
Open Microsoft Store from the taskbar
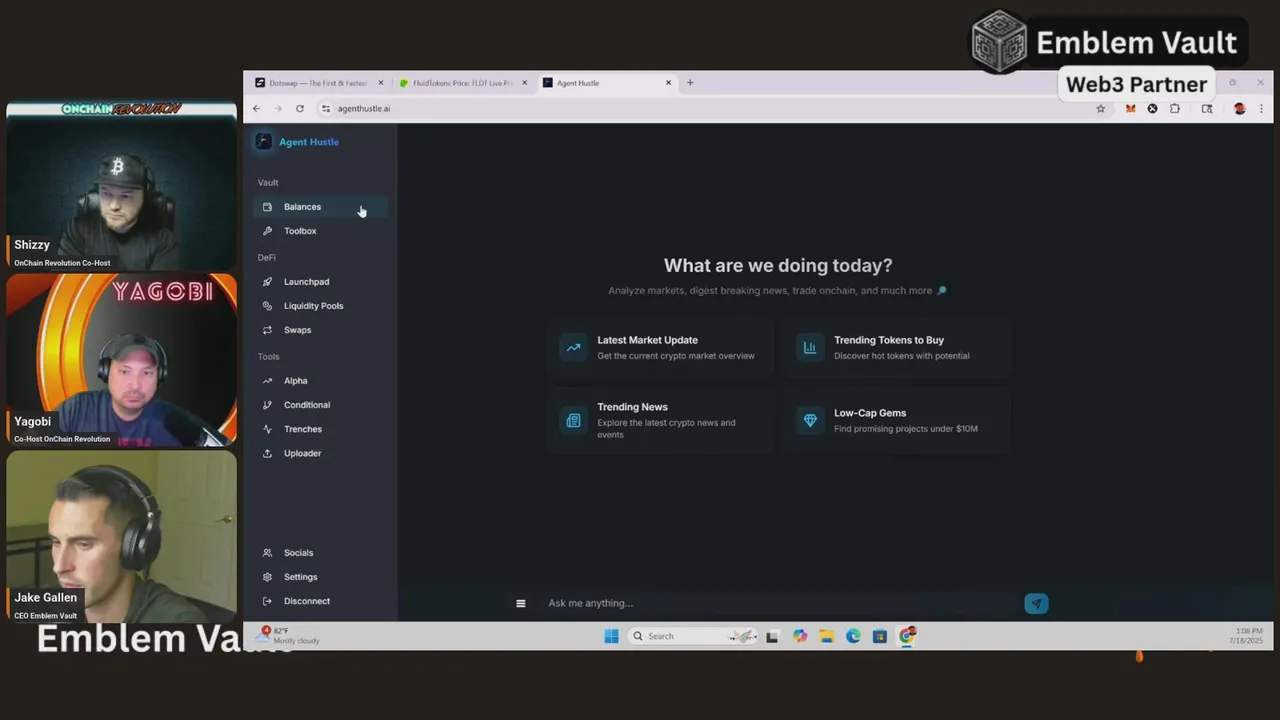point(880,636)
